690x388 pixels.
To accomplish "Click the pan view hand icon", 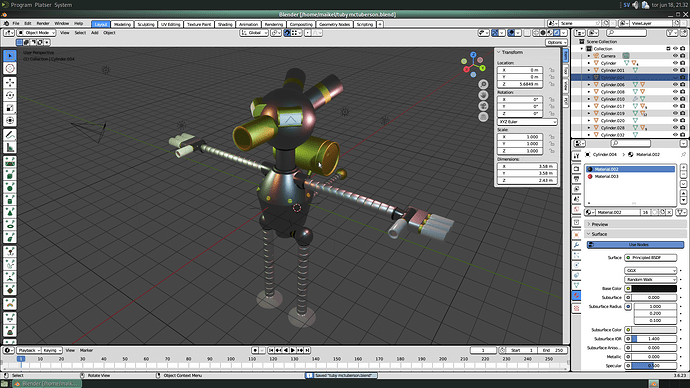I will [483, 95].
